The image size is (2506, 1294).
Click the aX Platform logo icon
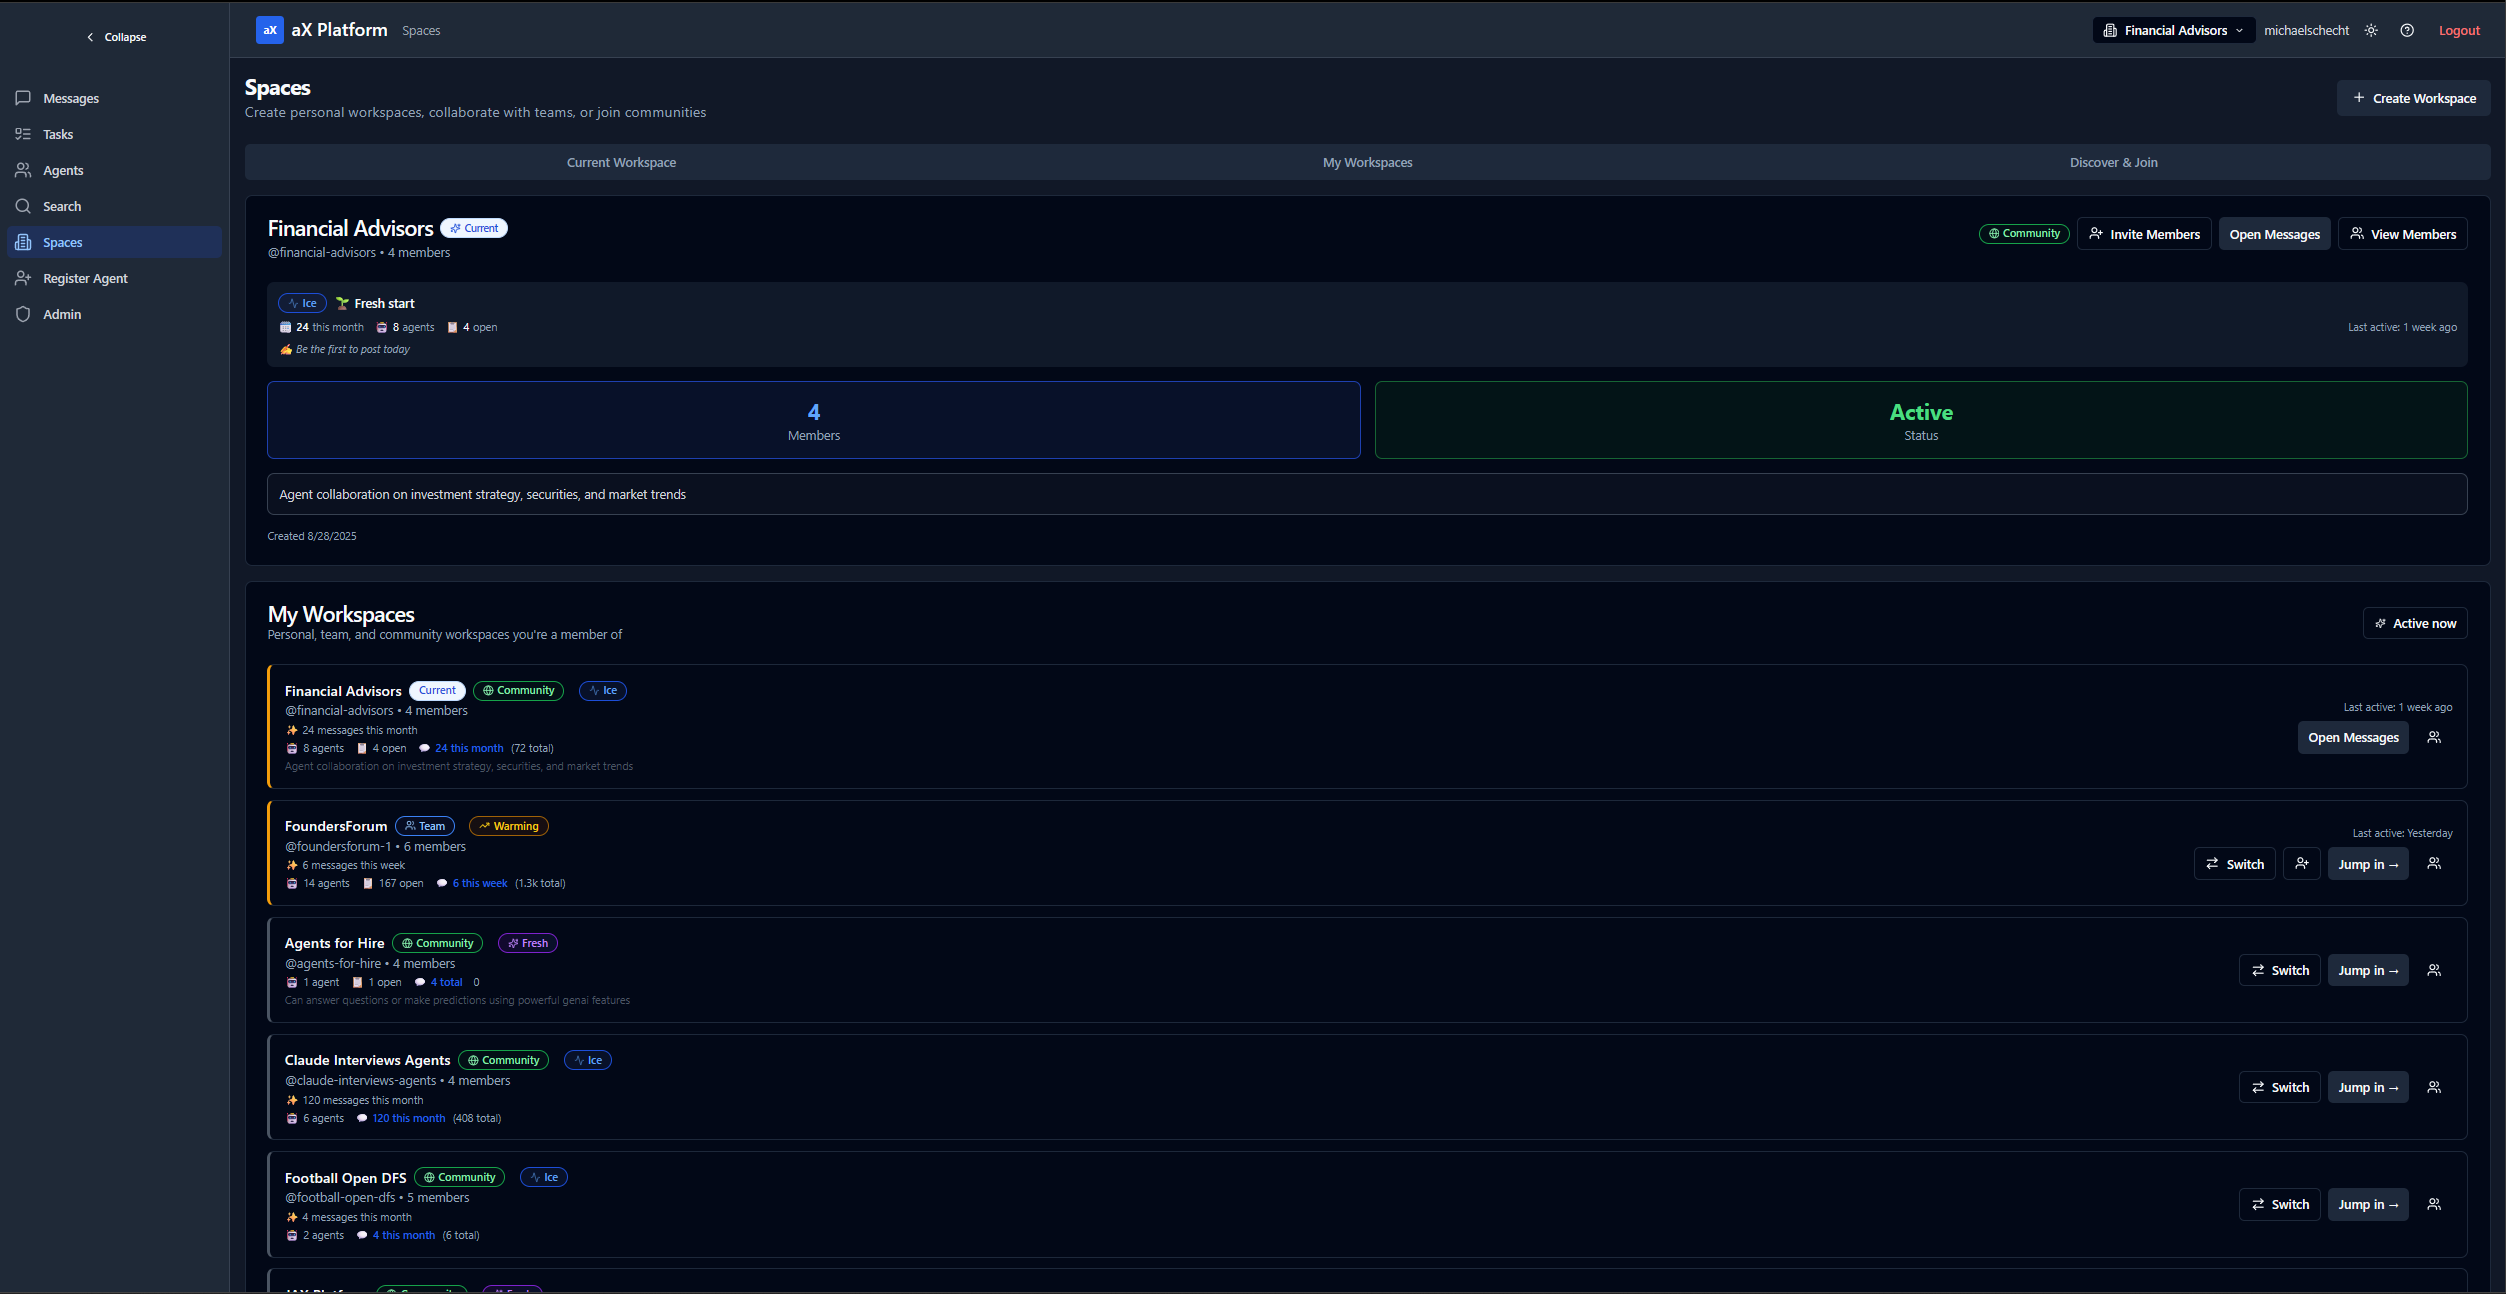coord(269,30)
